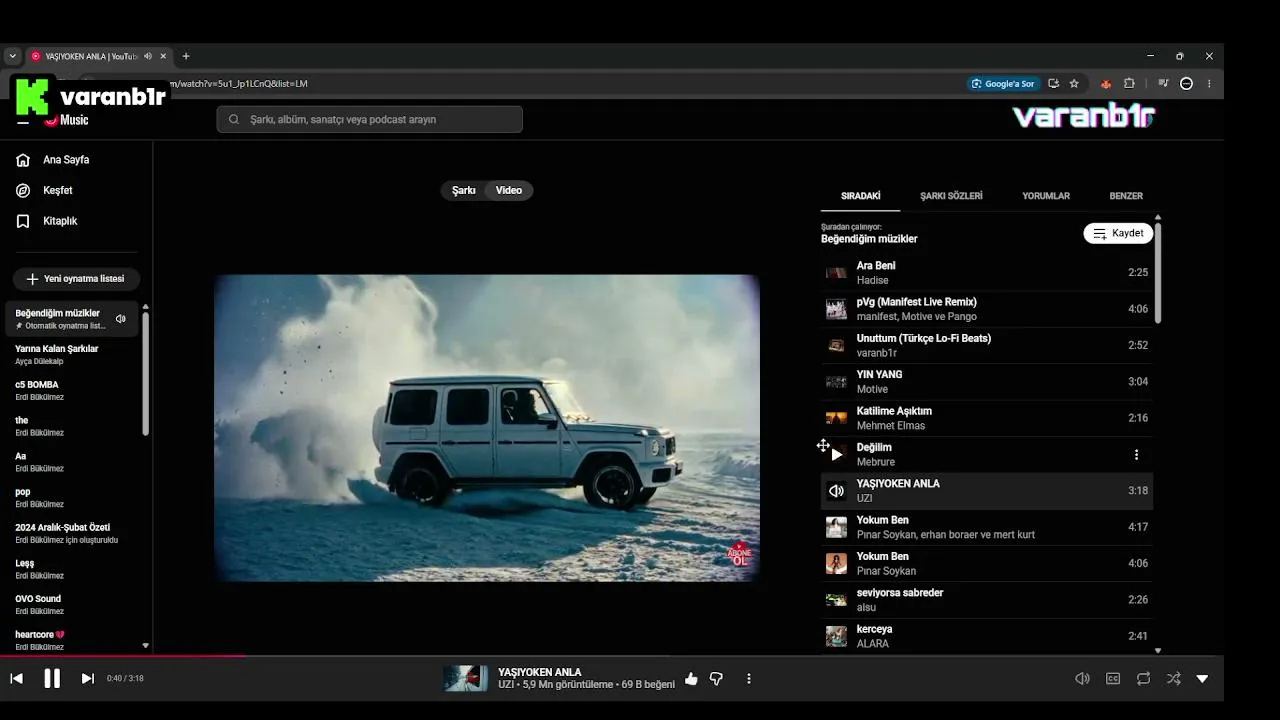Open the SIRADAKİ tab
1280x720 pixels.
860,196
